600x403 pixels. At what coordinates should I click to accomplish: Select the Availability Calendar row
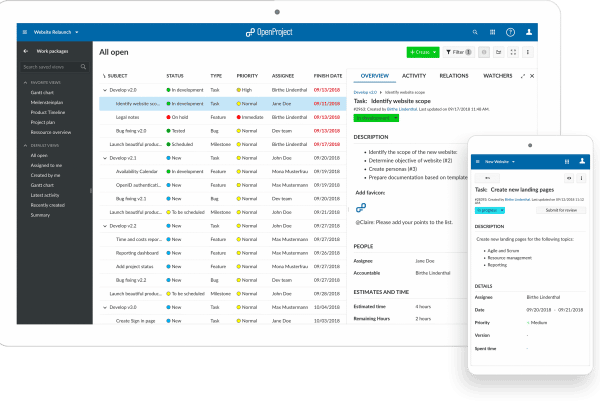click(x=223, y=171)
